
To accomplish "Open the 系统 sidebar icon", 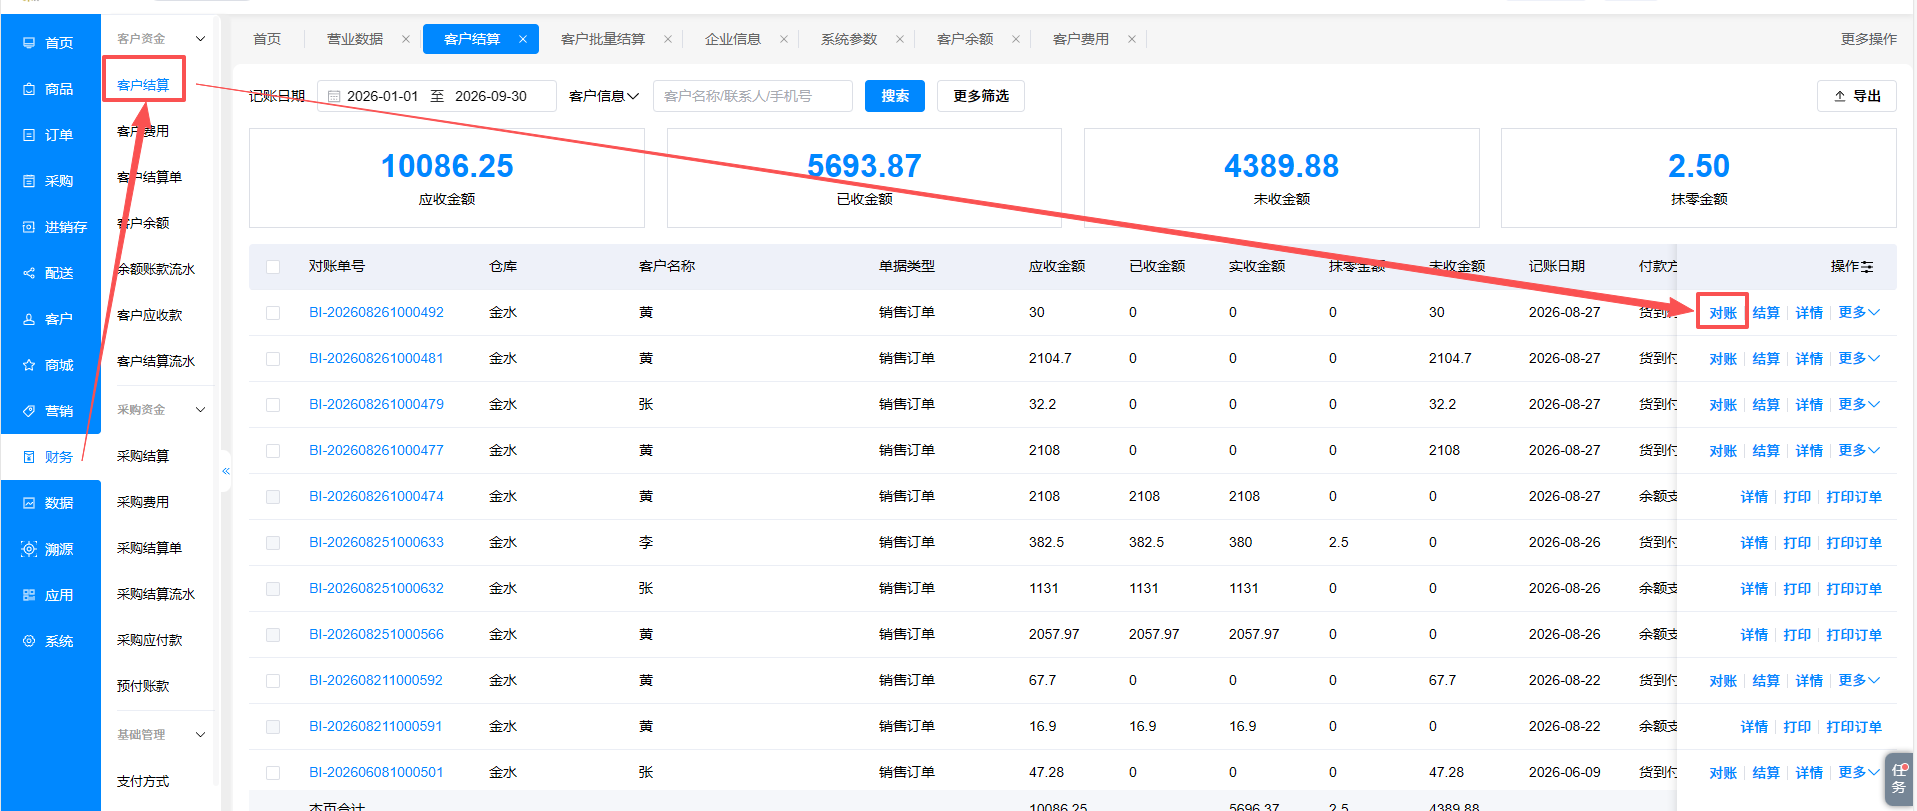I will coord(29,641).
